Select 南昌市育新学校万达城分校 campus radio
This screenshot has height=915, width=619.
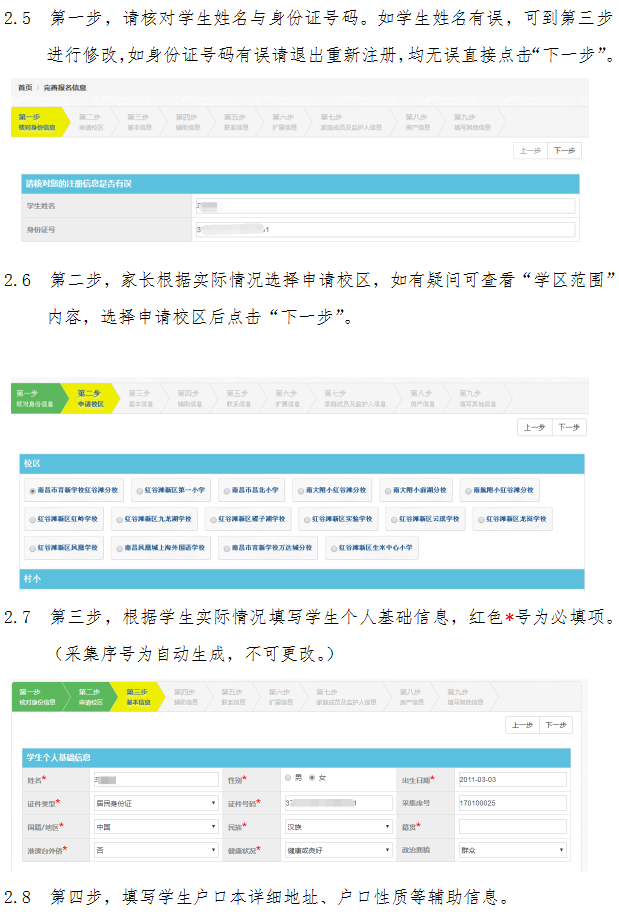click(227, 549)
